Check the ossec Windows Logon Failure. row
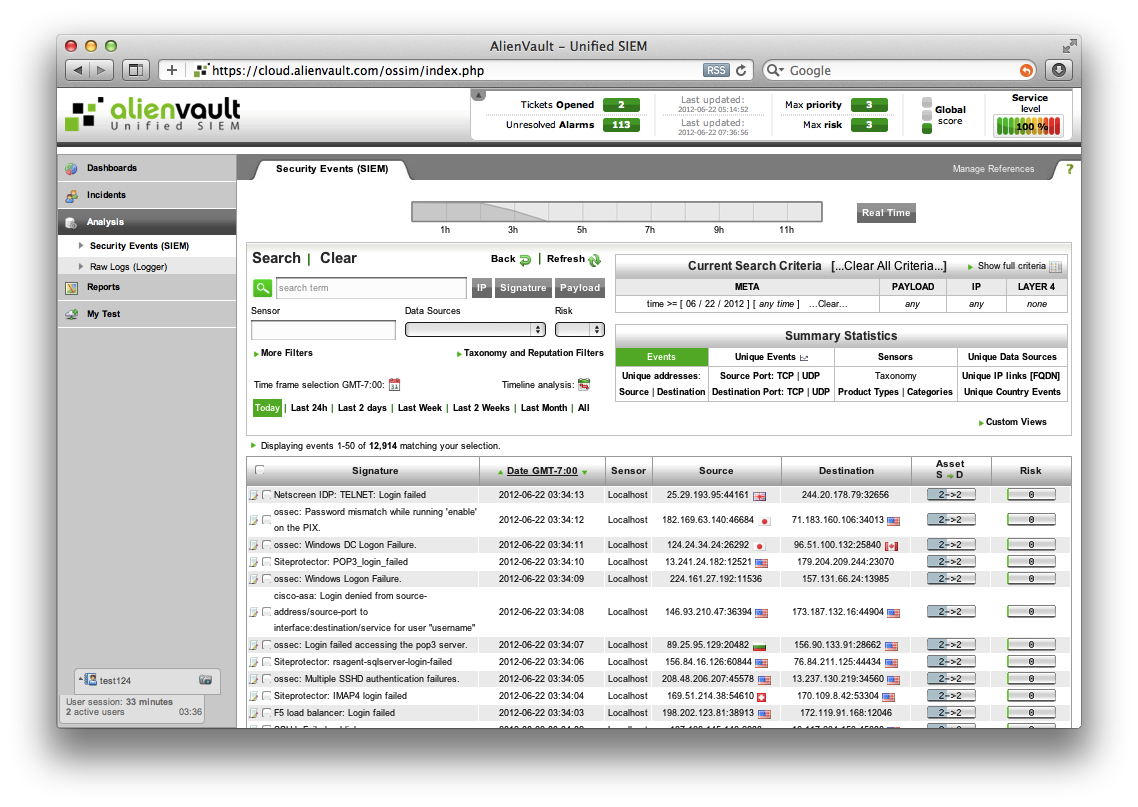The image size is (1138, 807). coord(266,579)
